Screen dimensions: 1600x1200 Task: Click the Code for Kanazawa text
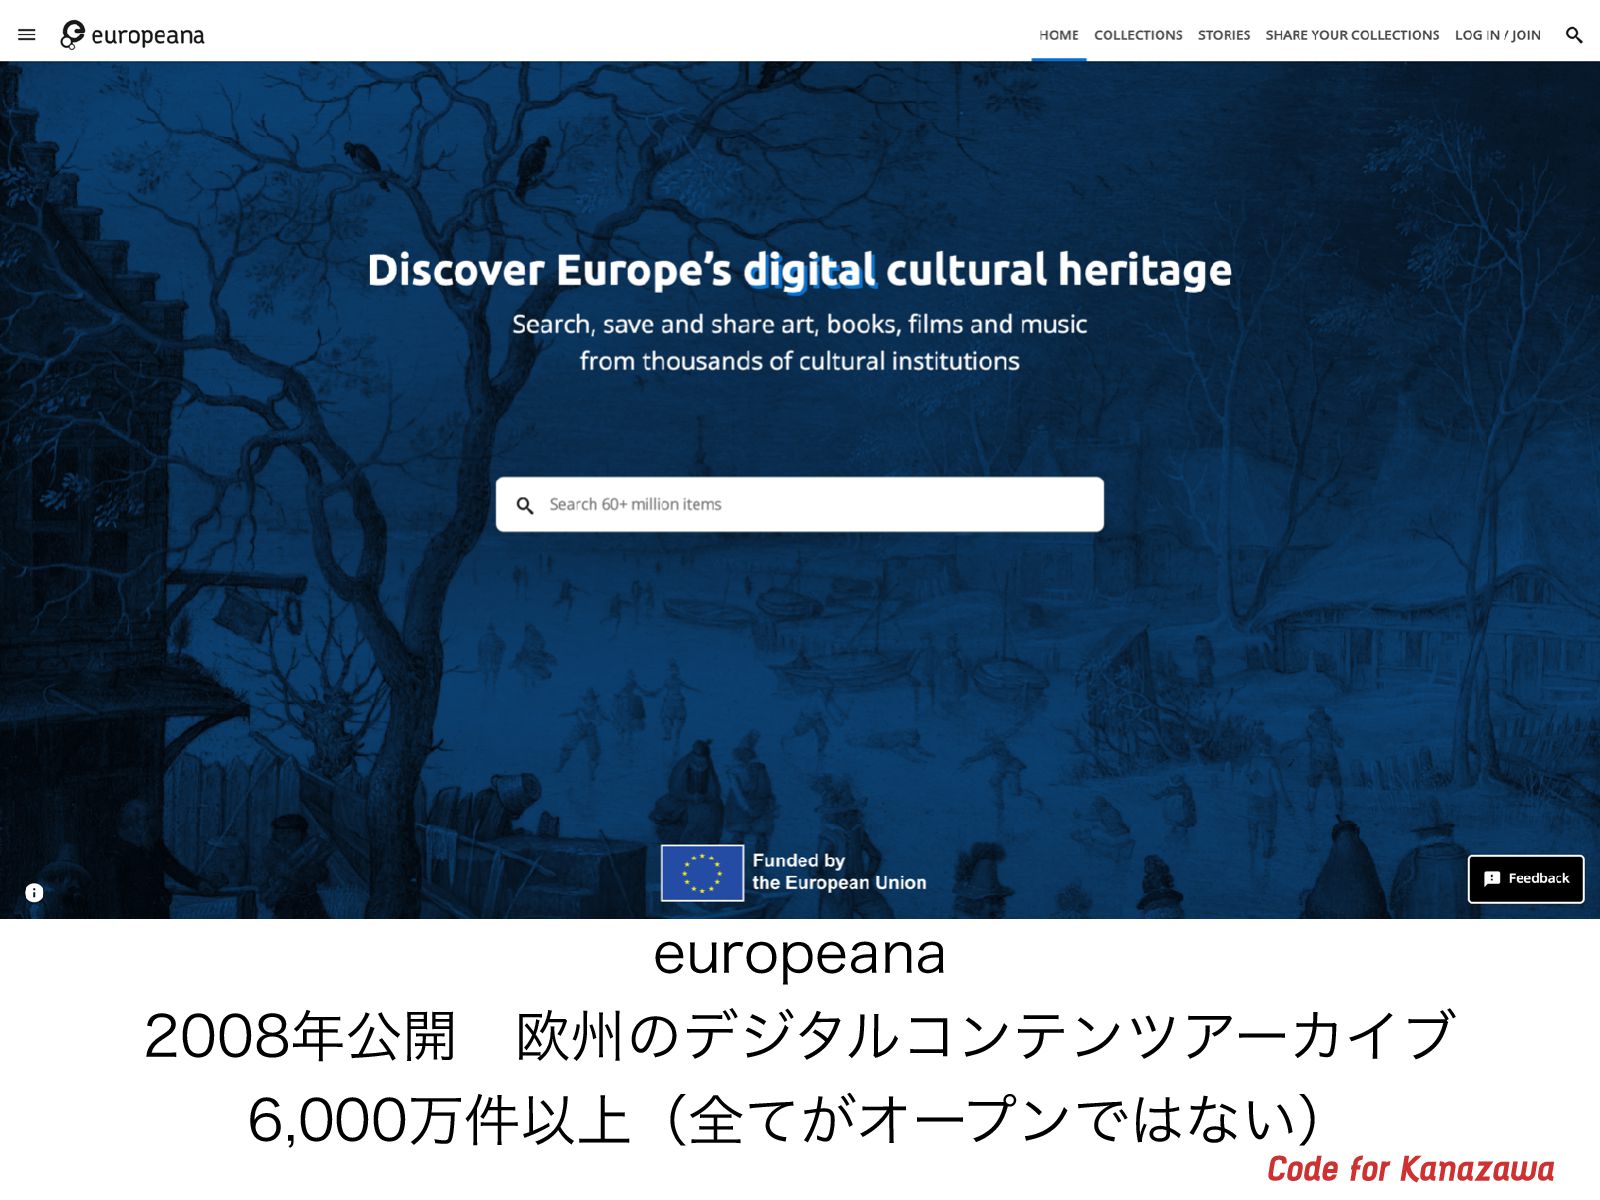pyautogui.click(x=1411, y=1168)
